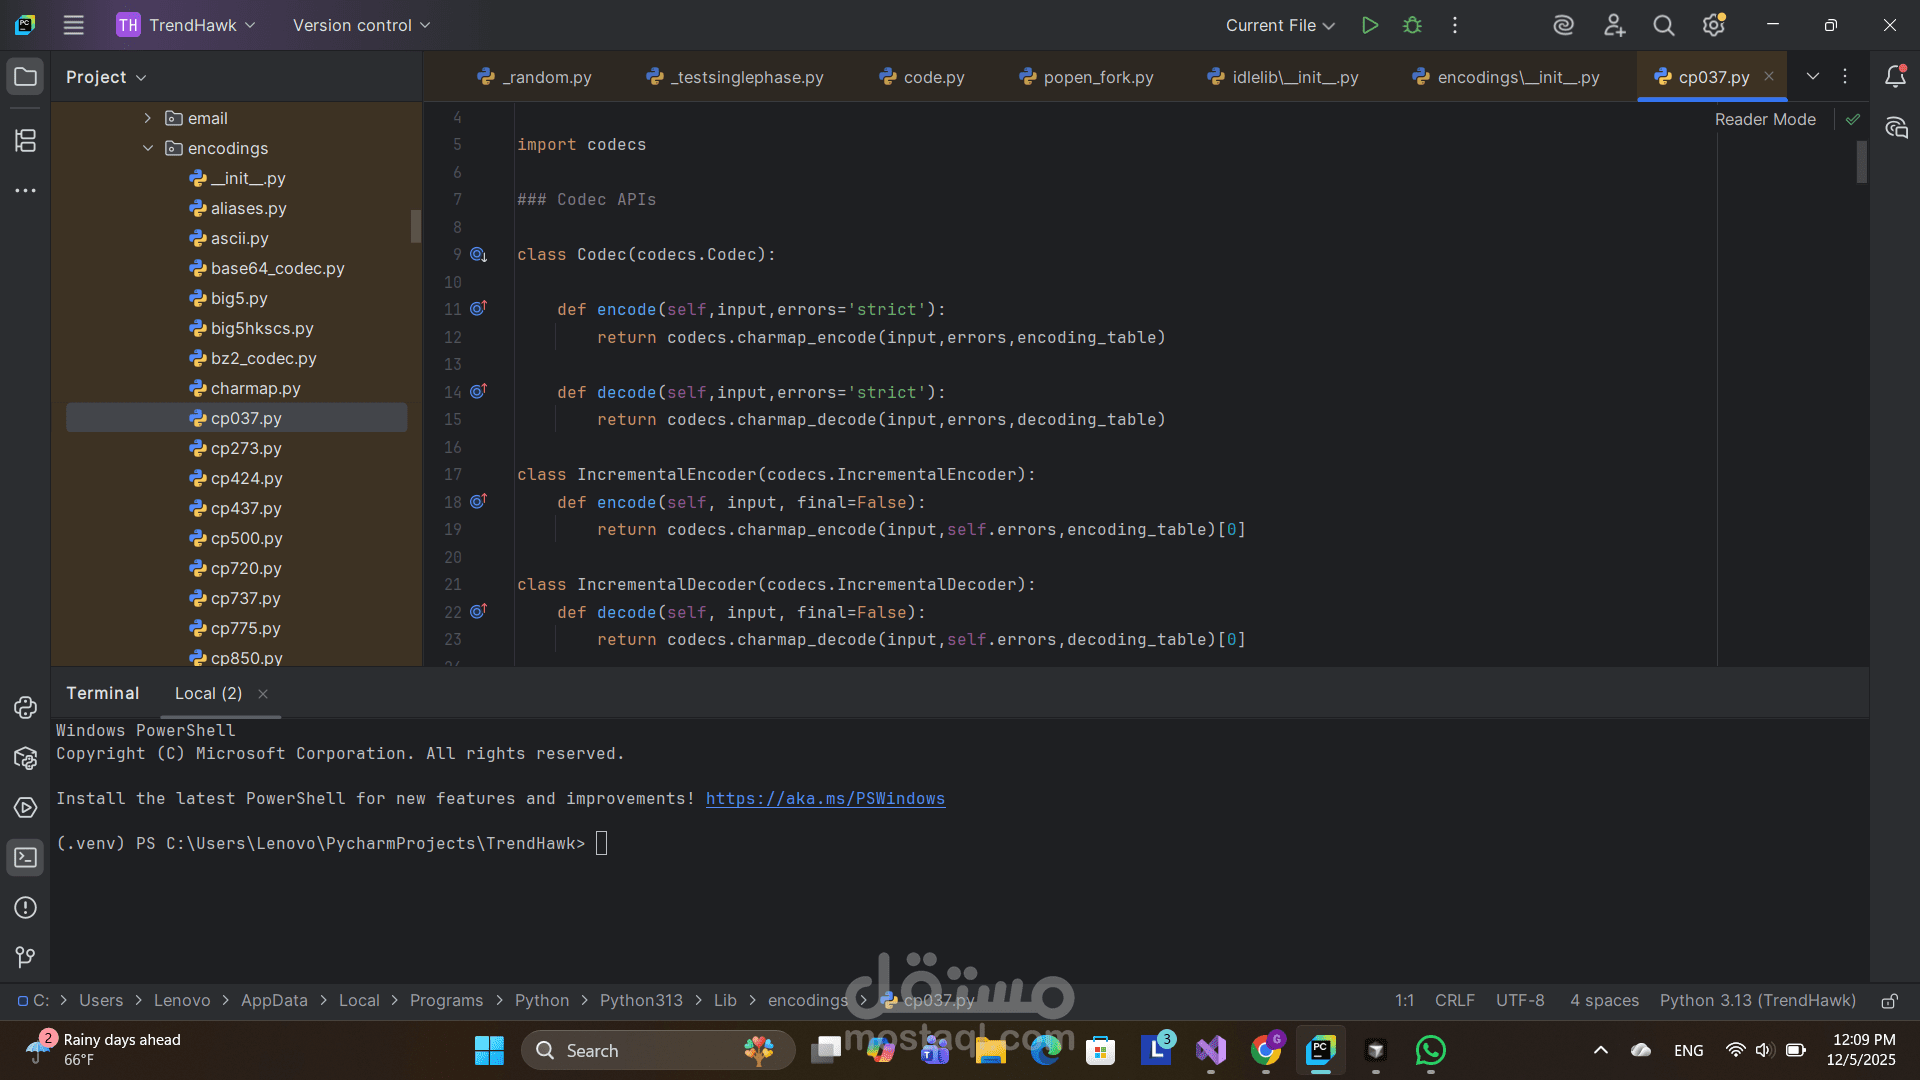Open the Problems tool window
Image resolution: width=1920 pixels, height=1080 pixels.
click(x=25, y=908)
